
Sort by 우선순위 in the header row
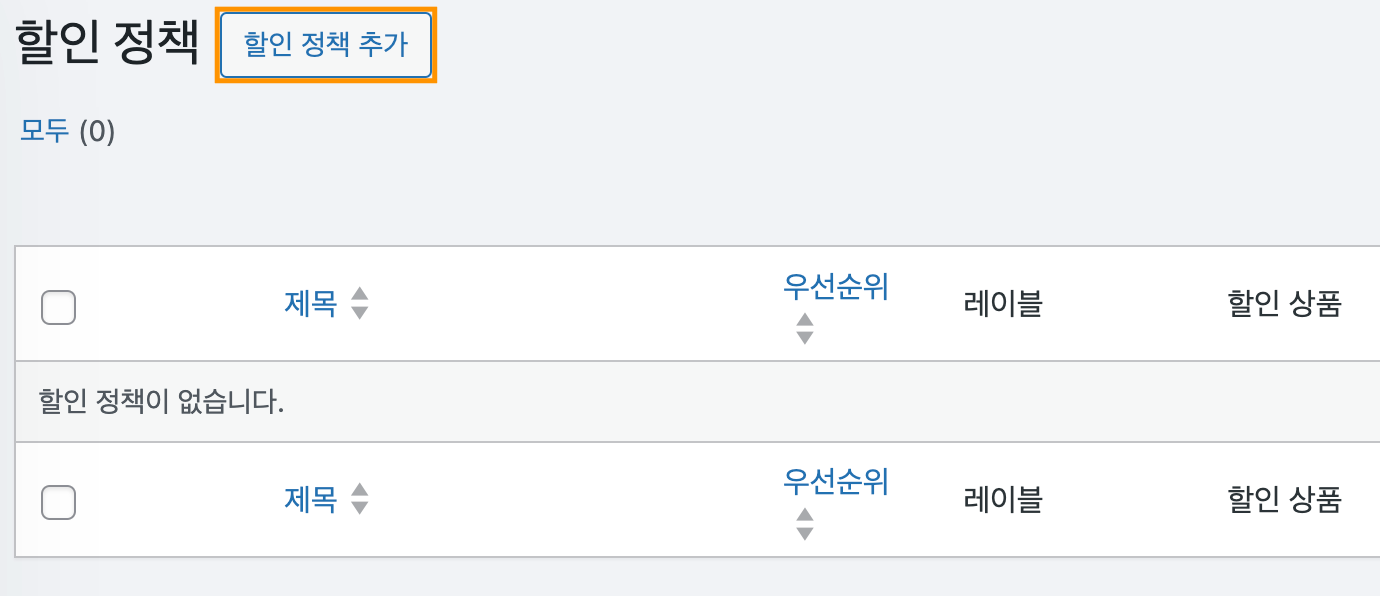coord(836,288)
